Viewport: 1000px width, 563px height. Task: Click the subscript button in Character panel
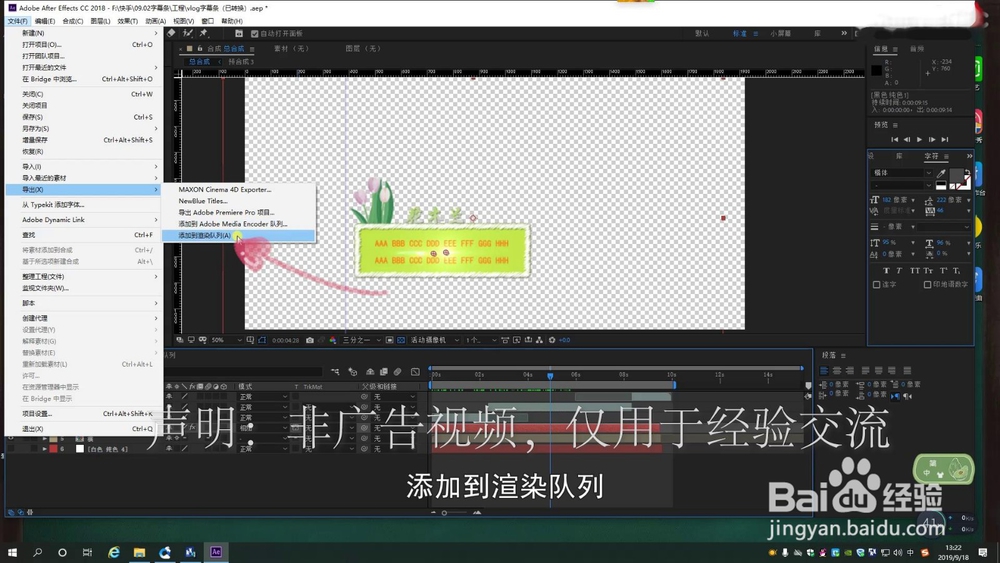[x=957, y=271]
